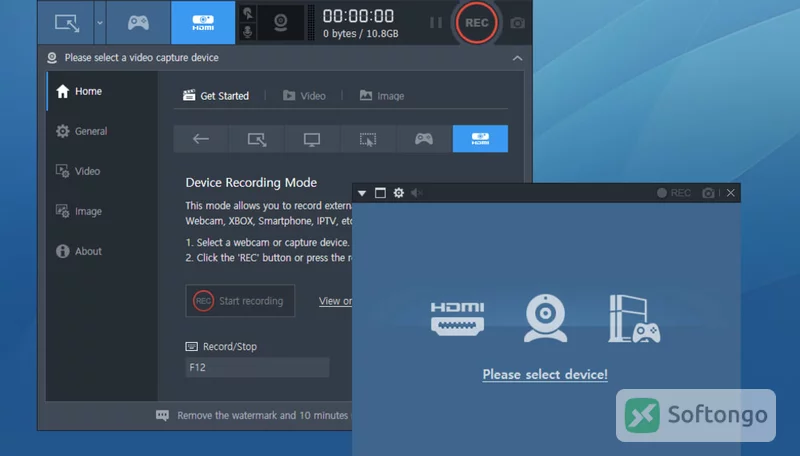Toggle muted speaker icon in device window
The image size is (800, 456).
(x=417, y=193)
